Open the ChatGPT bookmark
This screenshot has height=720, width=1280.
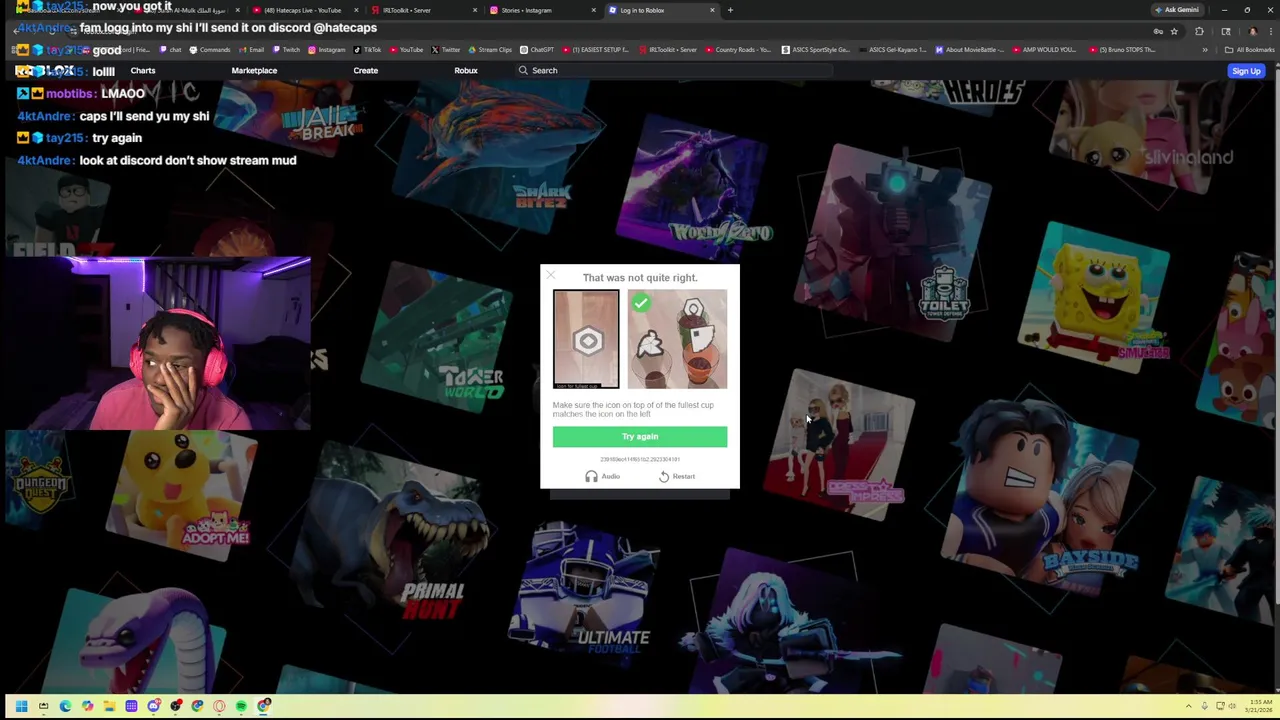[x=537, y=49]
